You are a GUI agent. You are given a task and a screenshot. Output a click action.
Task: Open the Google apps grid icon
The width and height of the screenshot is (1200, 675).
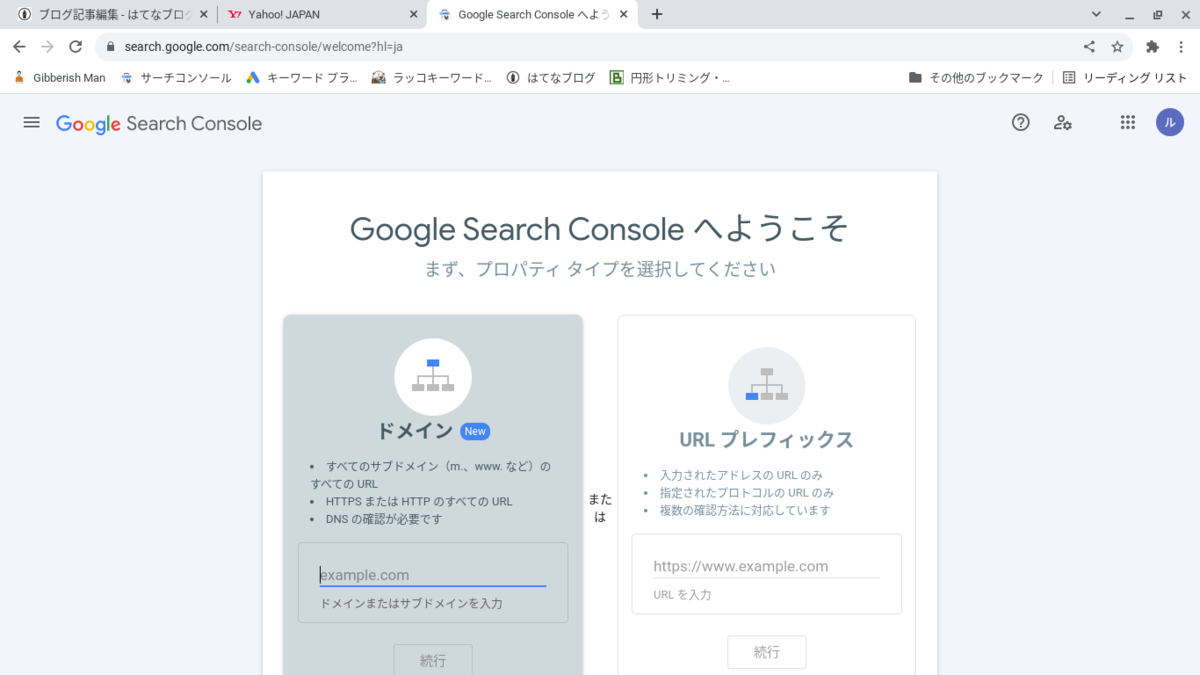point(1128,122)
